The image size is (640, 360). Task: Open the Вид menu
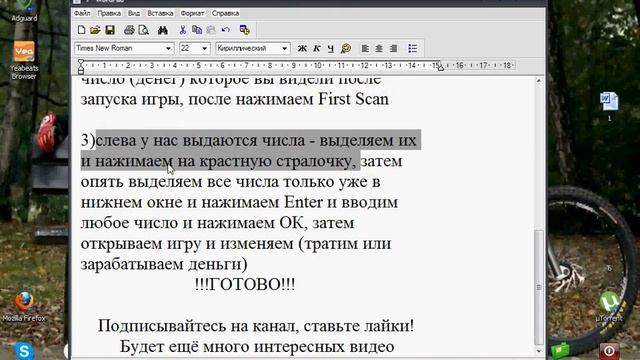click(134, 13)
